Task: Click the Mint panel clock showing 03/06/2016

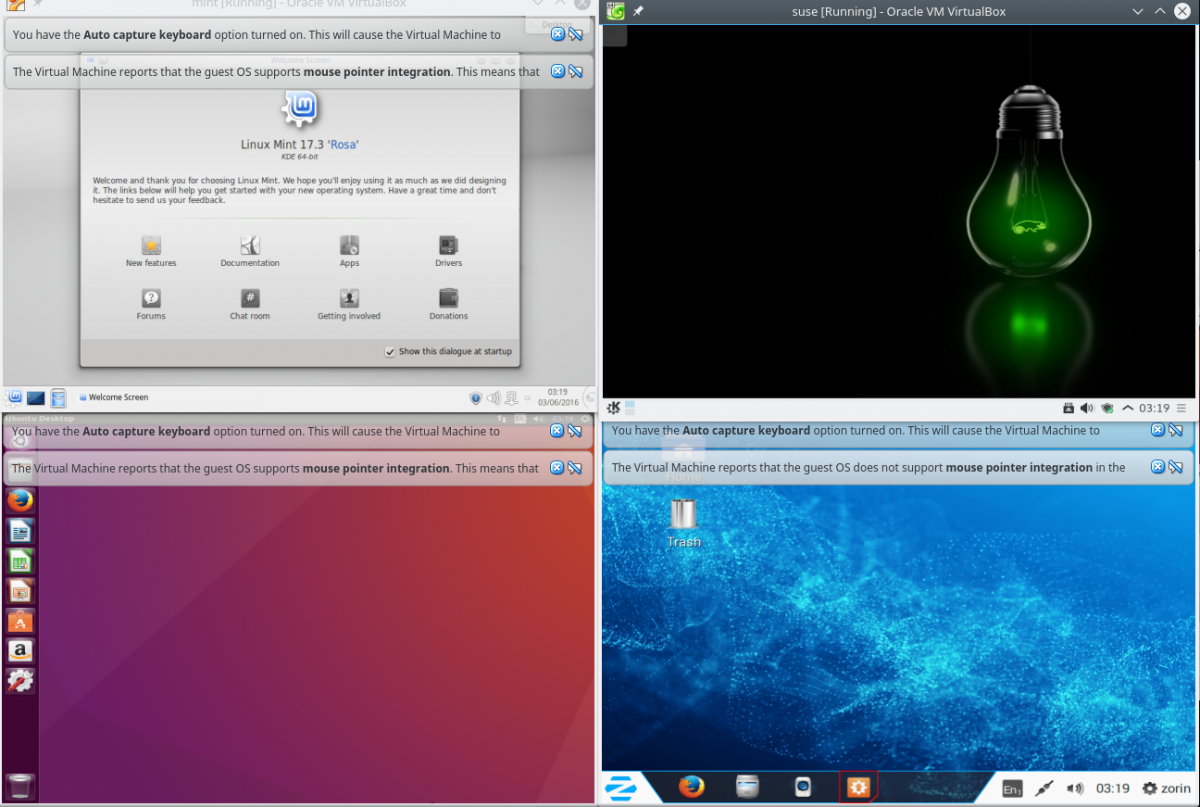Action: 558,397
